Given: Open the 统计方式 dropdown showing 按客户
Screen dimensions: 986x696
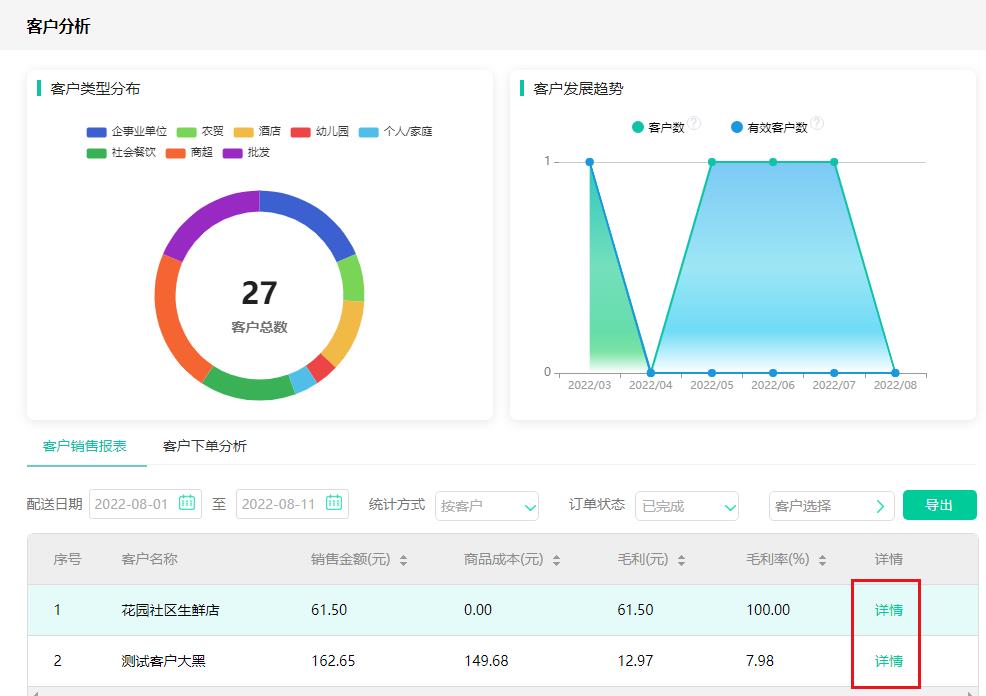Looking at the screenshot, I should tap(487, 506).
